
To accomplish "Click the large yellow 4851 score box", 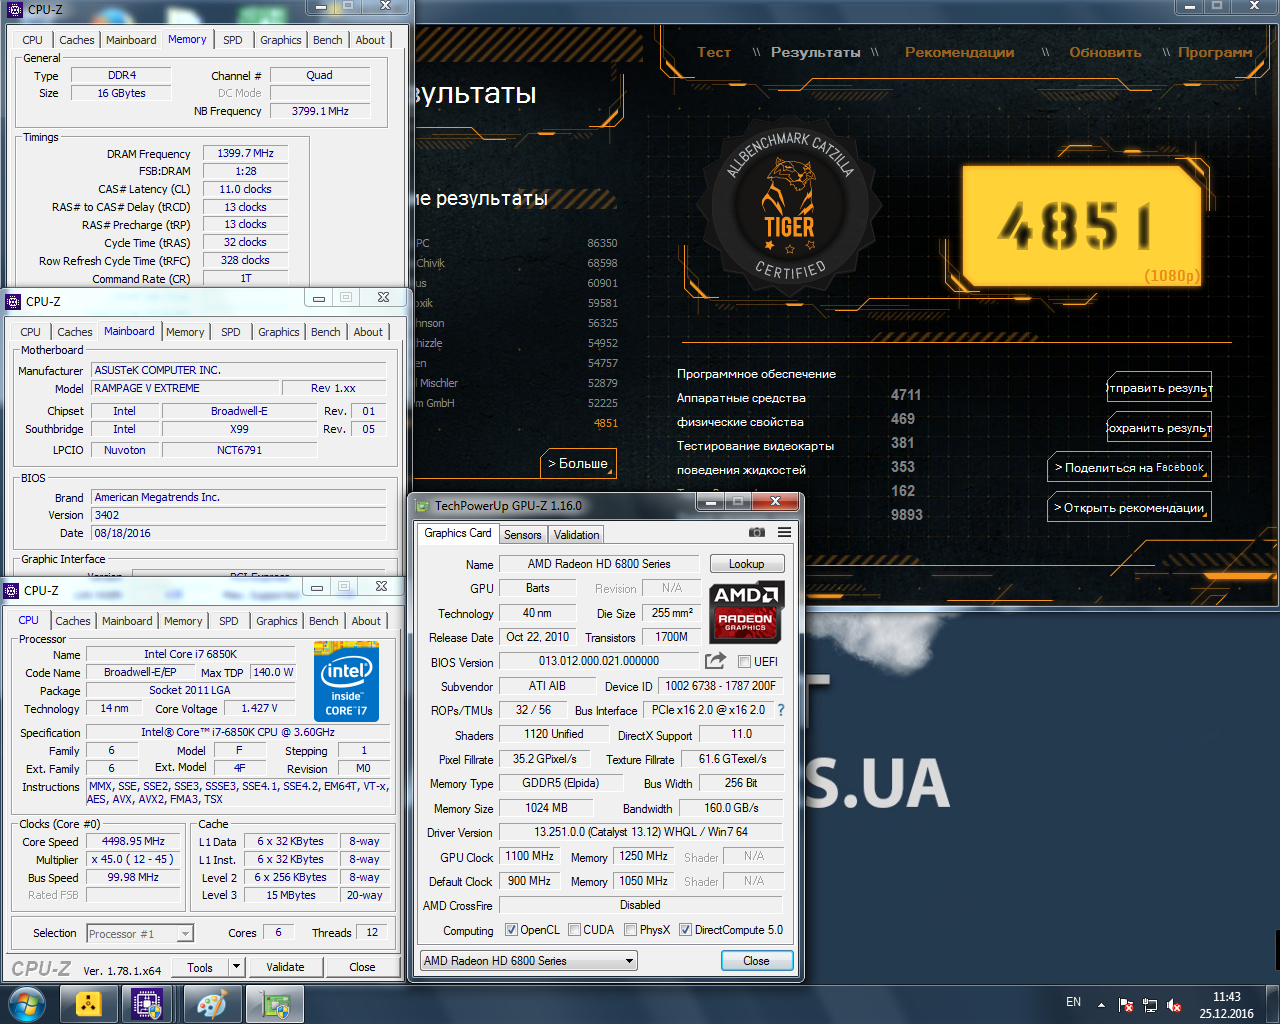I will click(x=1081, y=225).
